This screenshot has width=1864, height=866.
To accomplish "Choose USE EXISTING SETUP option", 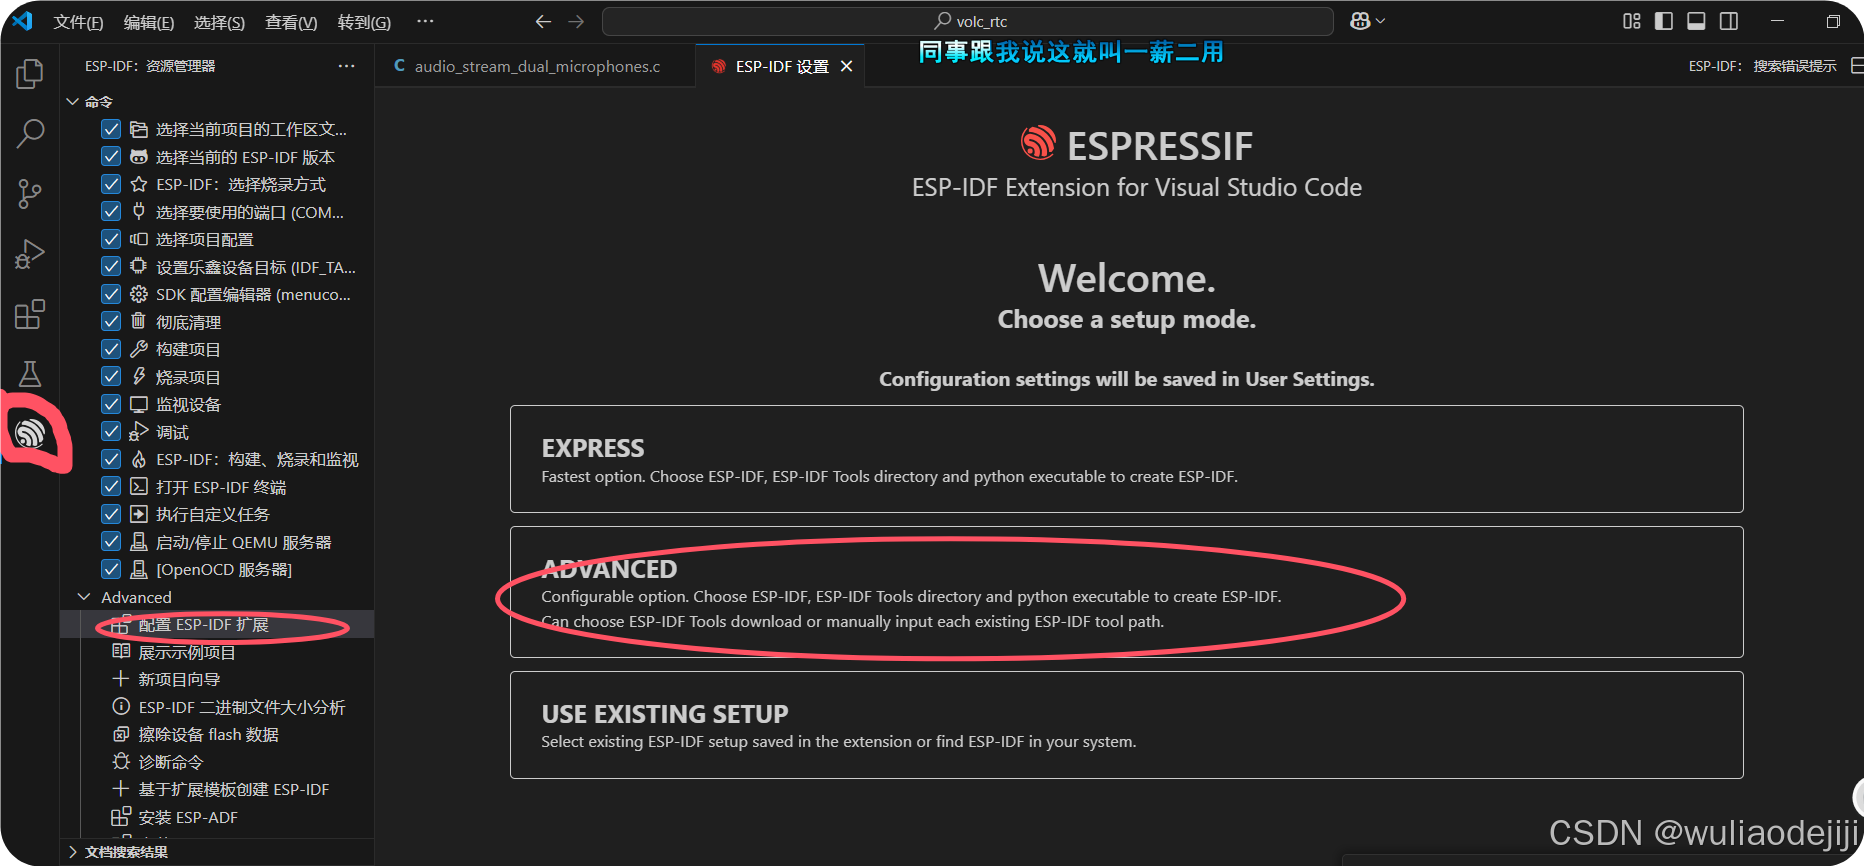I will coord(1126,725).
